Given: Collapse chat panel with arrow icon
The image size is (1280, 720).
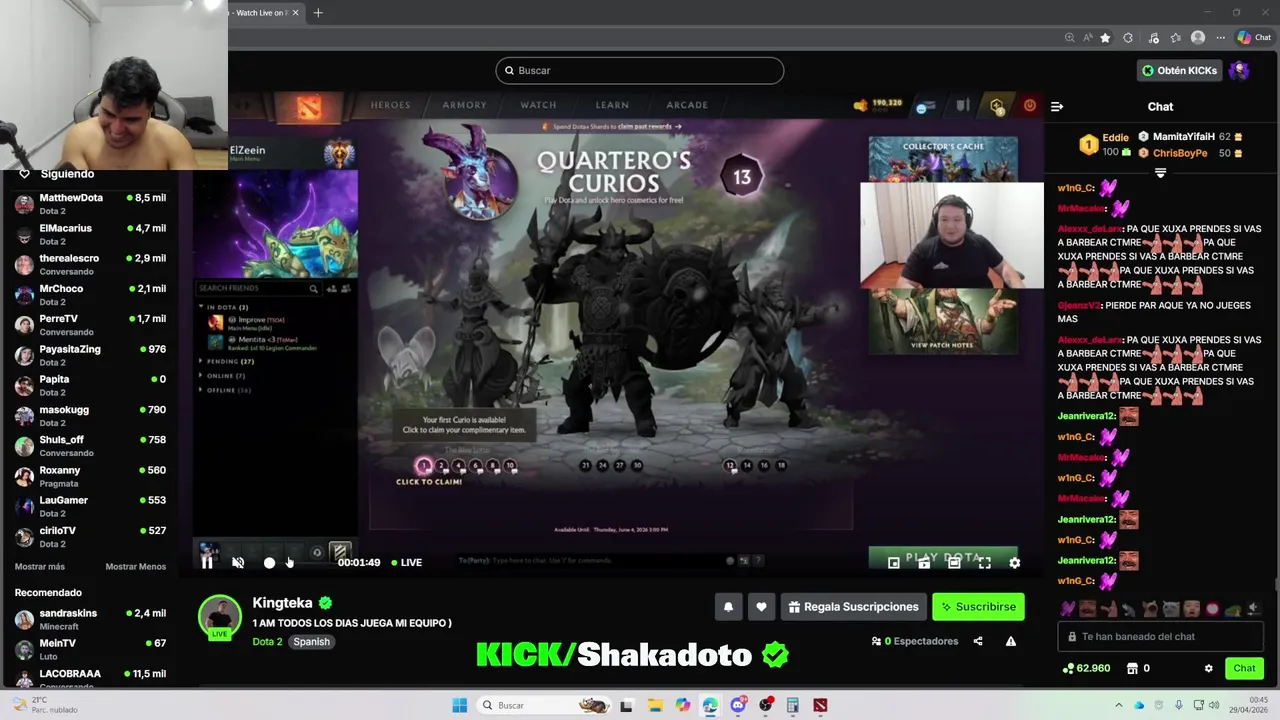Looking at the screenshot, I should (x=1057, y=106).
